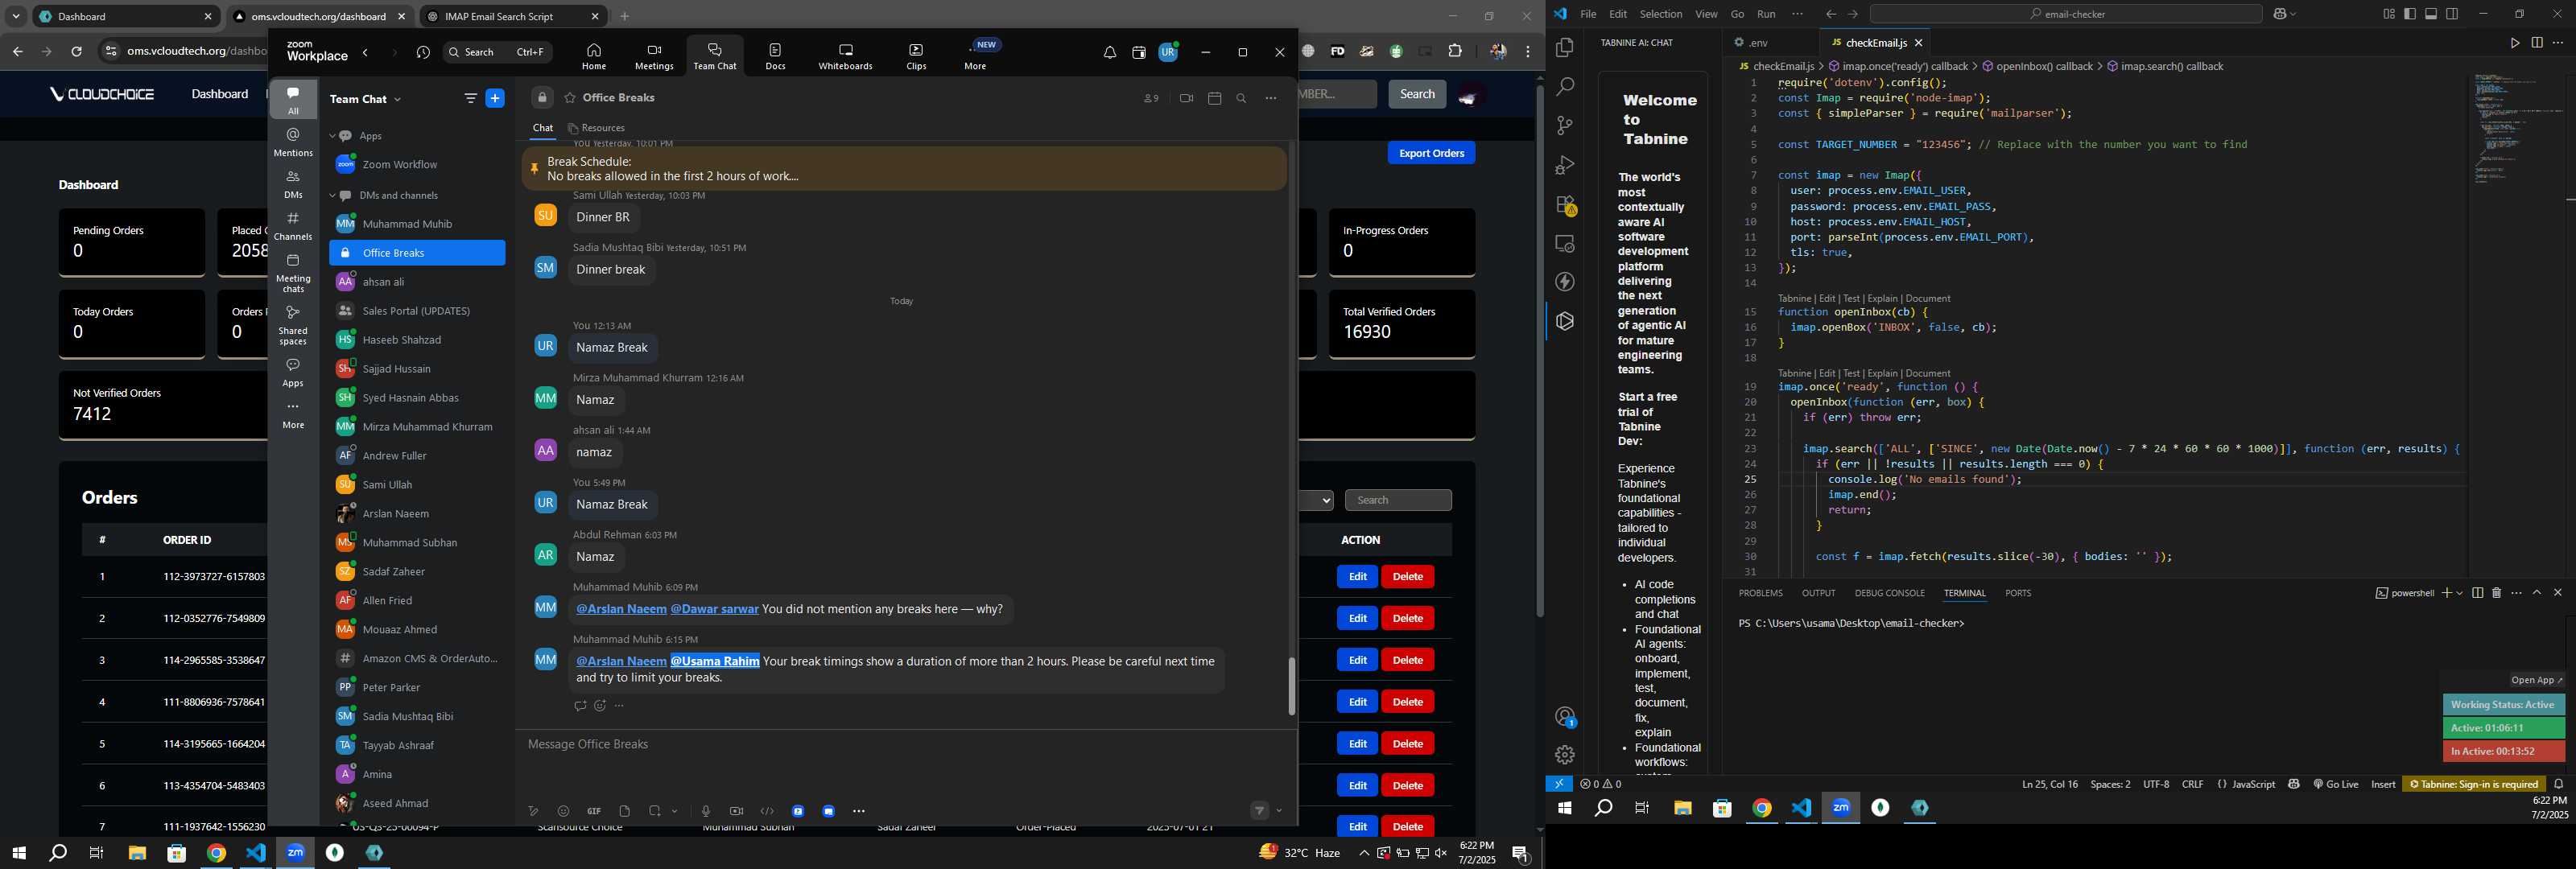The width and height of the screenshot is (2576, 869).
Task: Star Office Breaks channel as favorite
Action: tap(569, 98)
